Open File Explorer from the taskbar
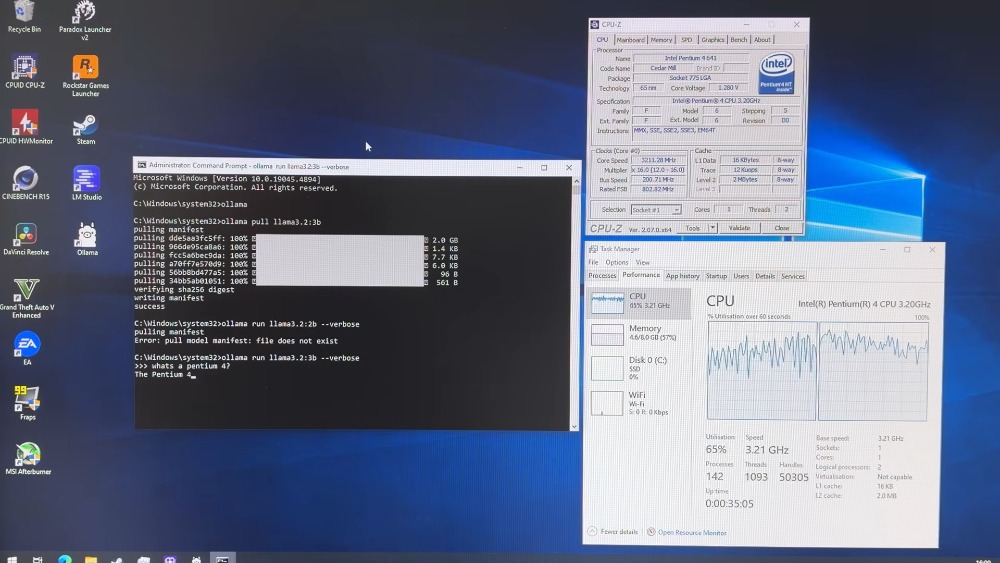 [x=91, y=559]
